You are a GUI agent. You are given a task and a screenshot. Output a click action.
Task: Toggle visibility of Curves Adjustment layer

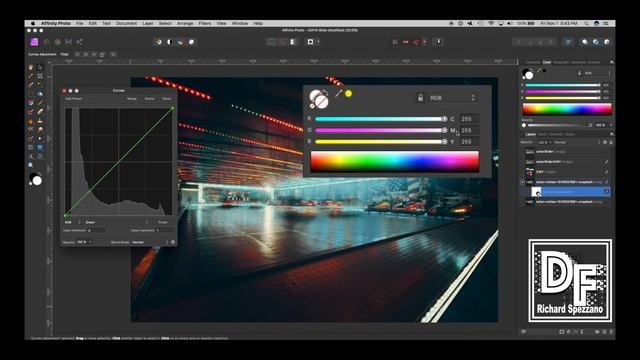(607, 191)
